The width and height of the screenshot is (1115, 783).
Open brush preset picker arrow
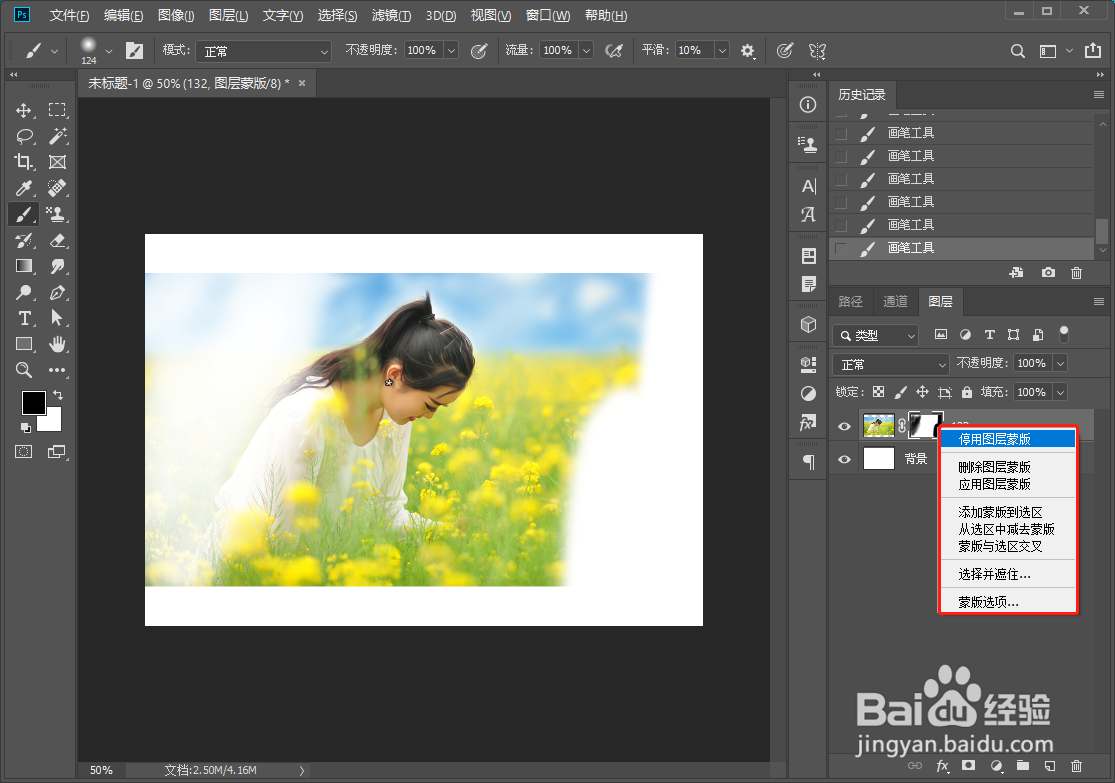tap(109, 51)
